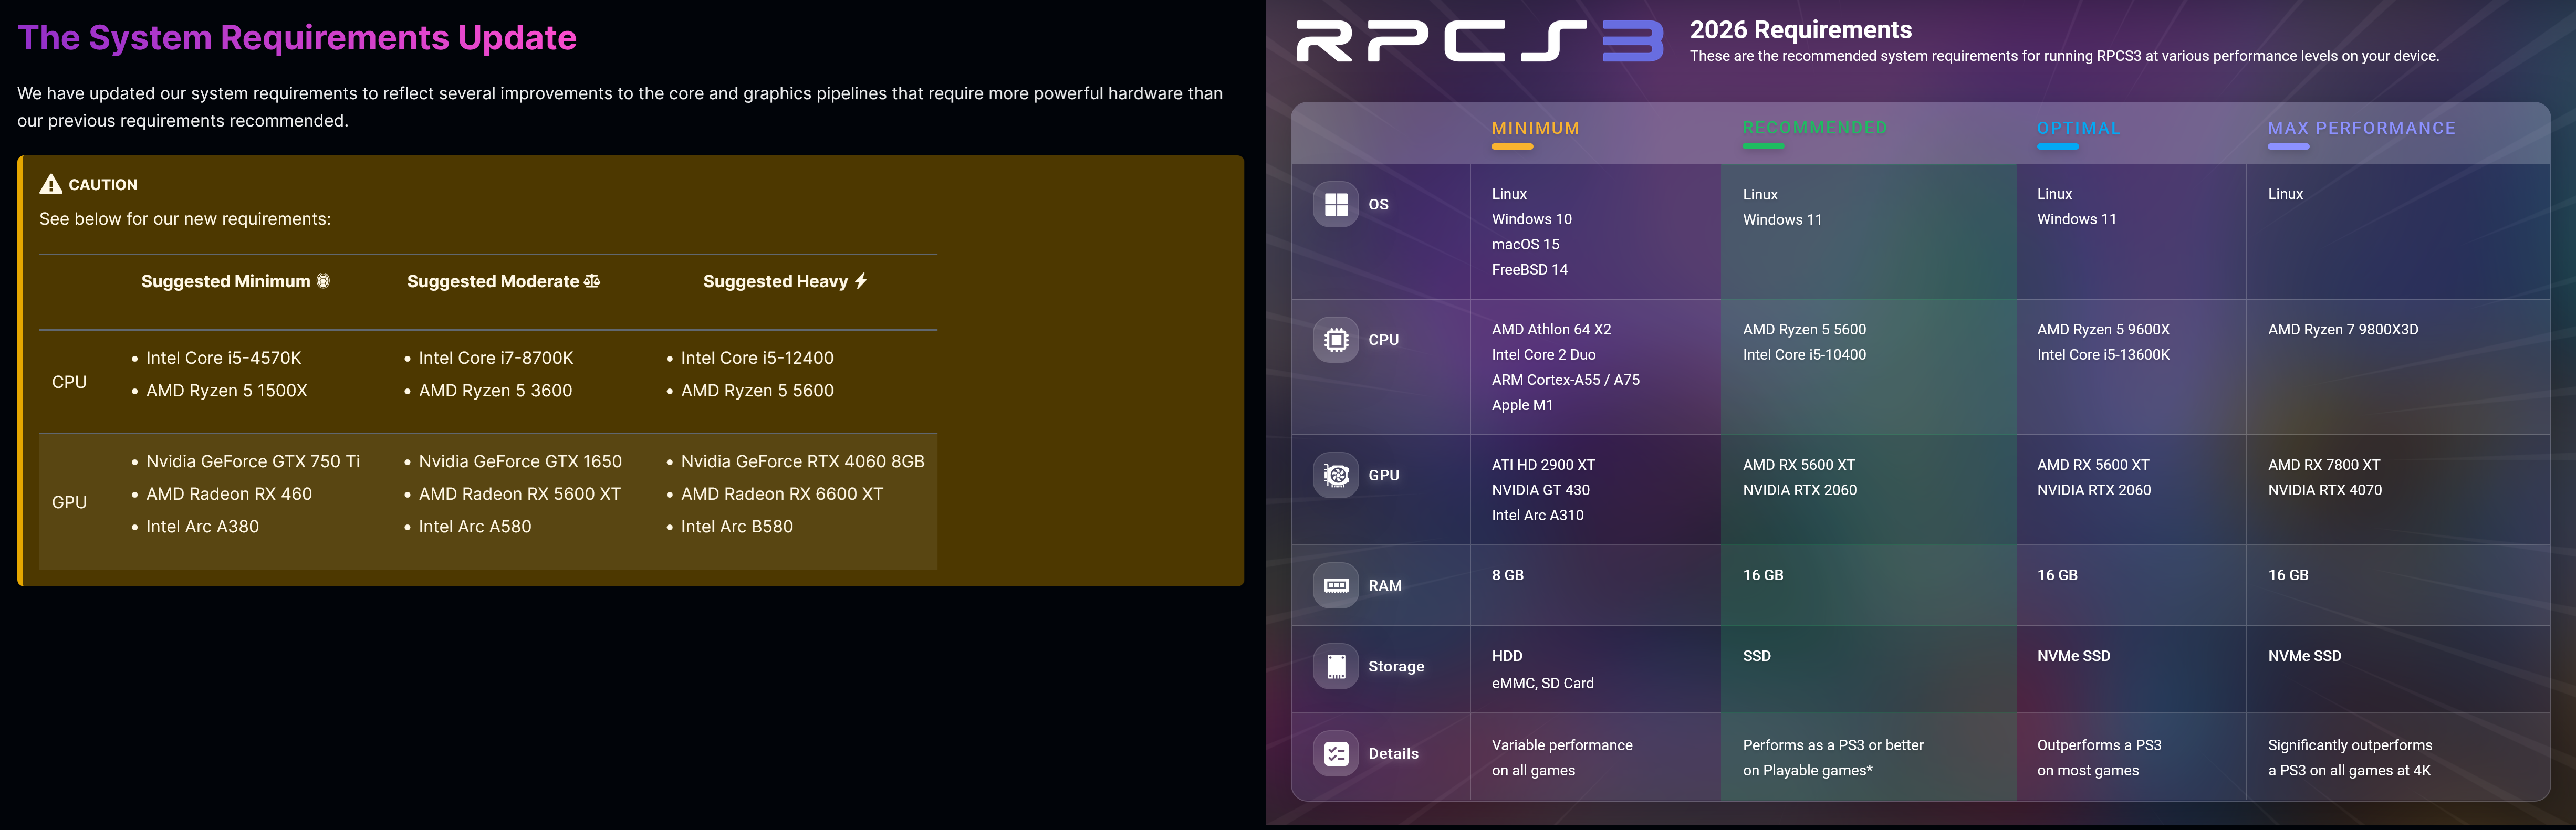Click "AMD RX 7800 XT" GPU entry
Image resolution: width=2576 pixels, height=830 pixels.
(x=2325, y=465)
